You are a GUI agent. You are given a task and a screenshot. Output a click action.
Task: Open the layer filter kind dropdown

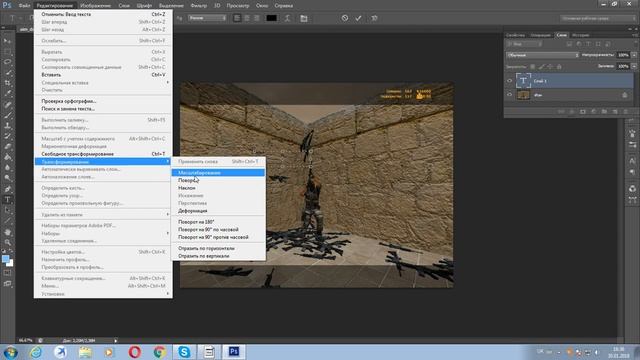pyautogui.click(x=524, y=44)
